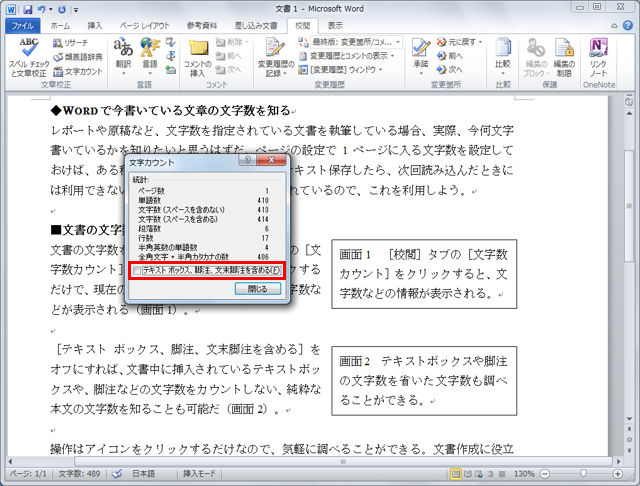This screenshot has width=640, height=486.
Task: Click the top small icon right of 言語
Action: pos(171,42)
